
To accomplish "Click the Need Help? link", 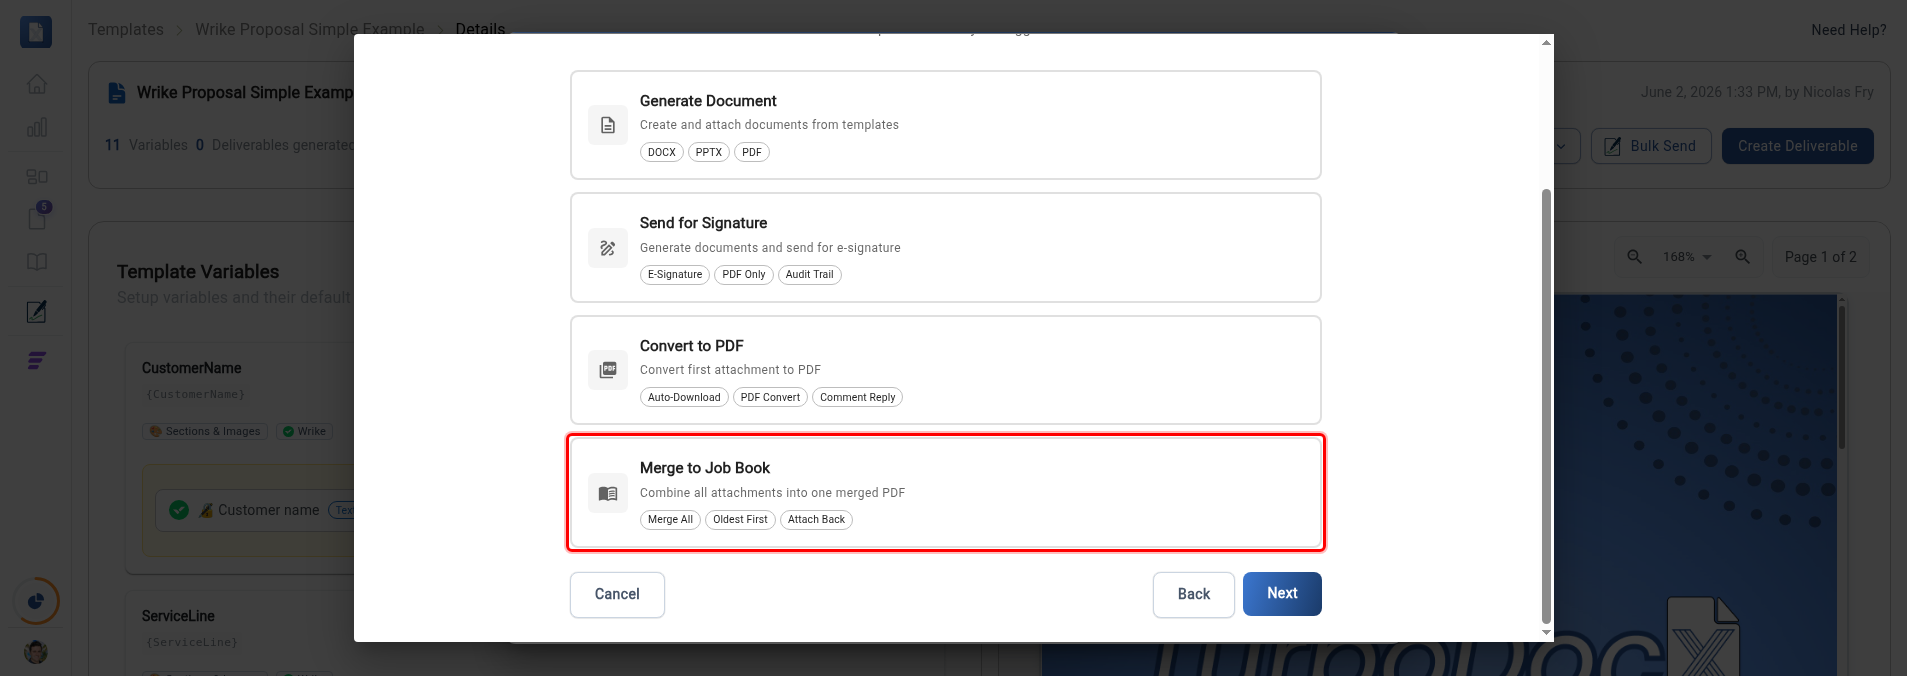I will tap(1848, 30).
